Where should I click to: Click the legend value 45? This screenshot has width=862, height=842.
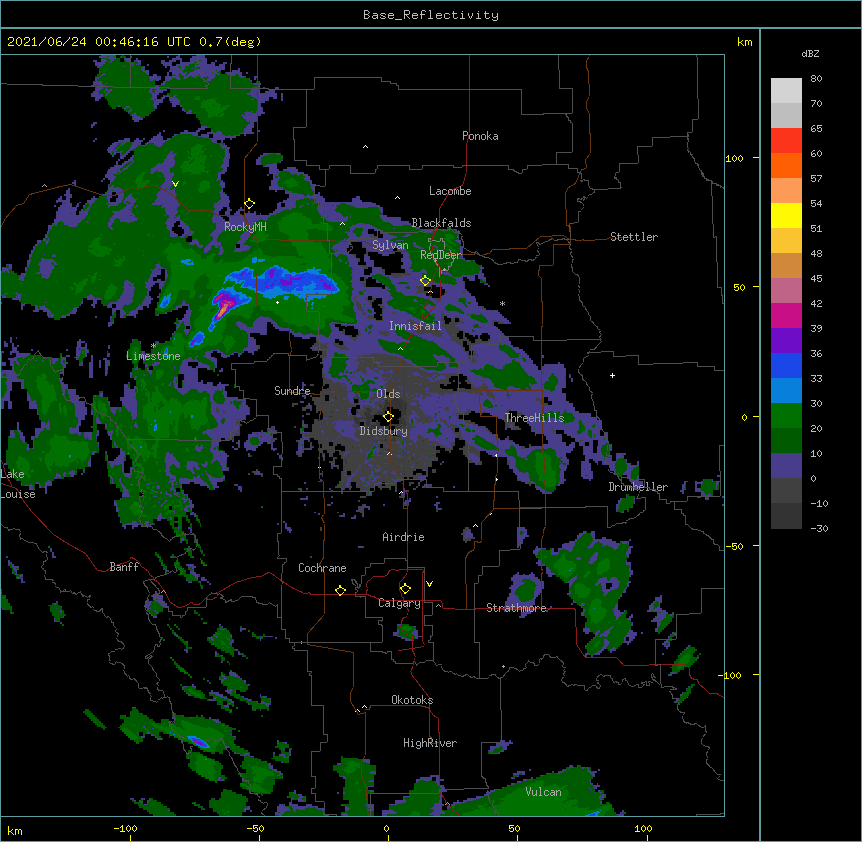816,279
